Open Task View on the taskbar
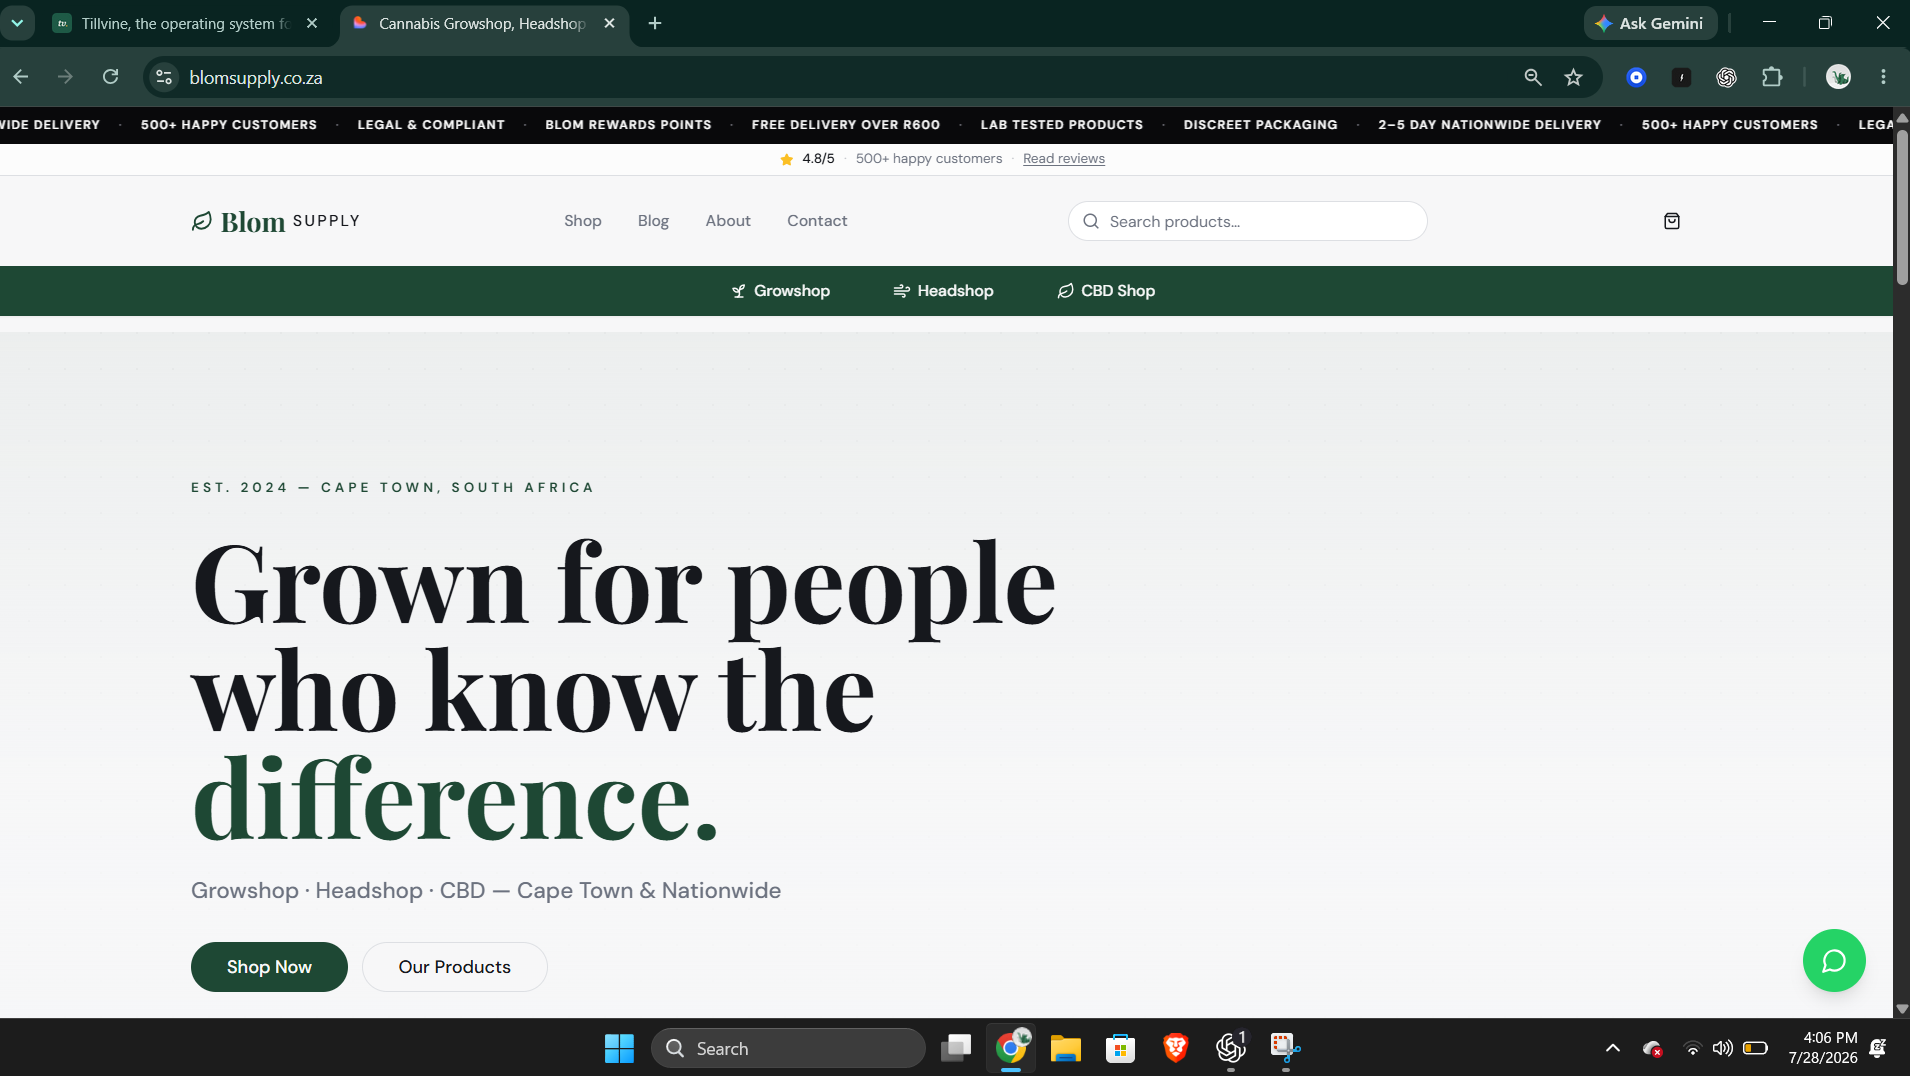 point(956,1048)
